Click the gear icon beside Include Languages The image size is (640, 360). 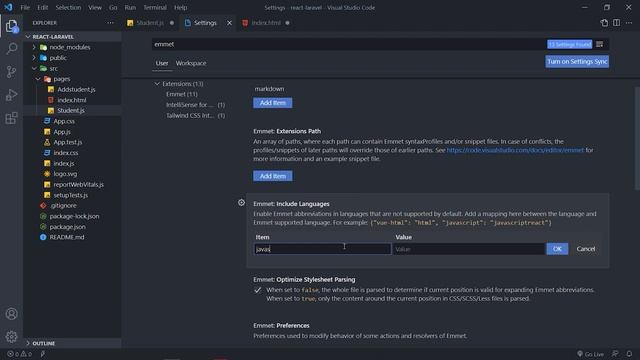tap(241, 202)
